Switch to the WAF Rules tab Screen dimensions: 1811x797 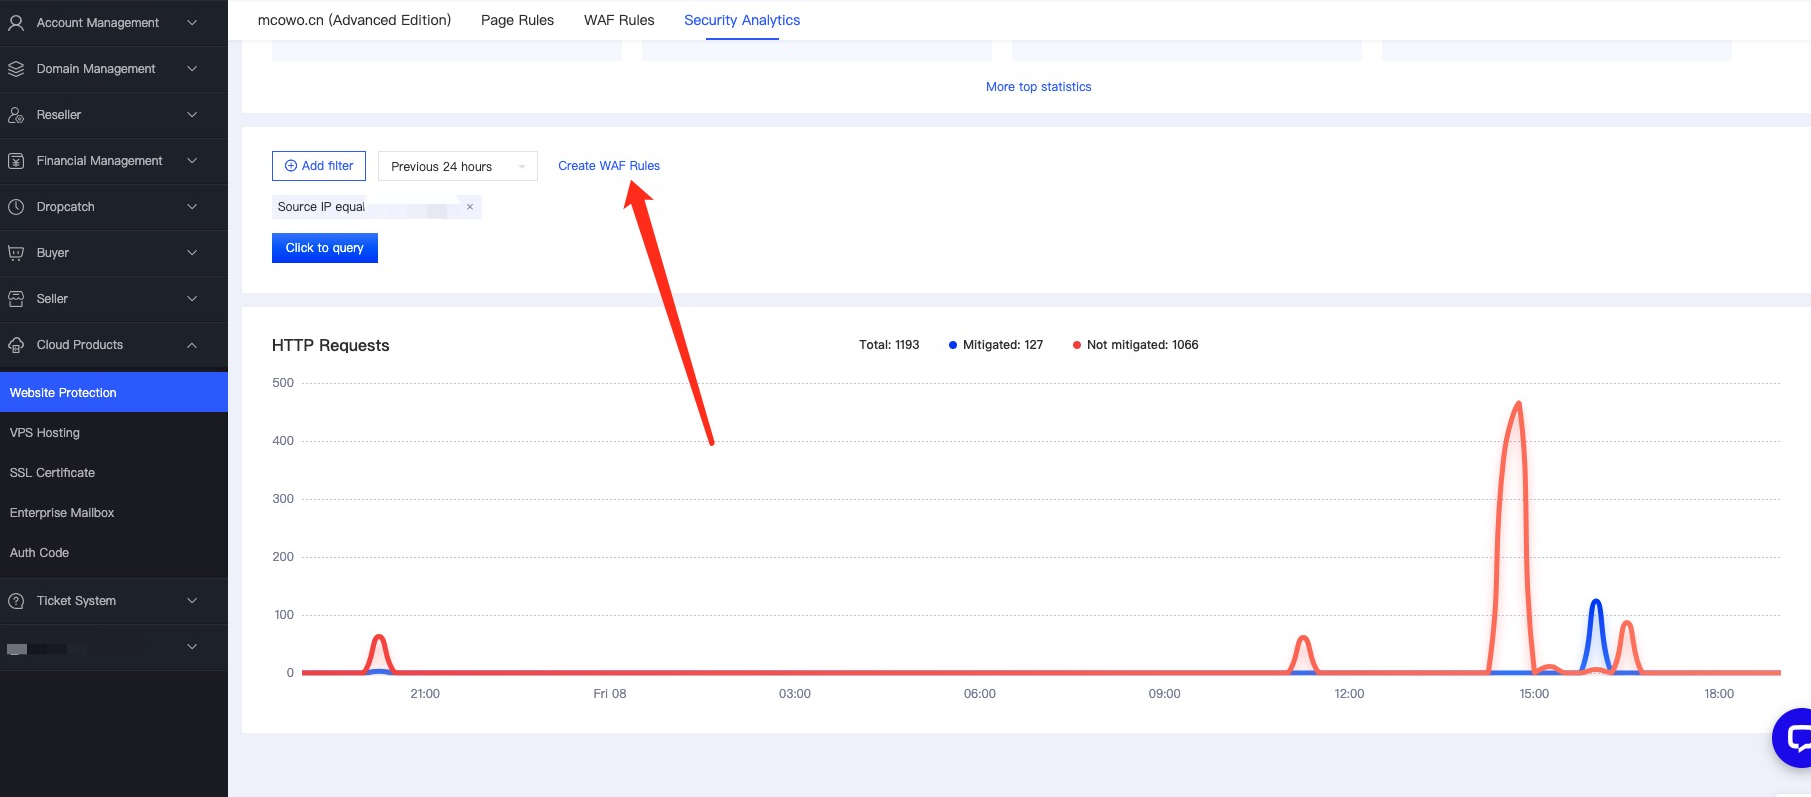(x=619, y=20)
